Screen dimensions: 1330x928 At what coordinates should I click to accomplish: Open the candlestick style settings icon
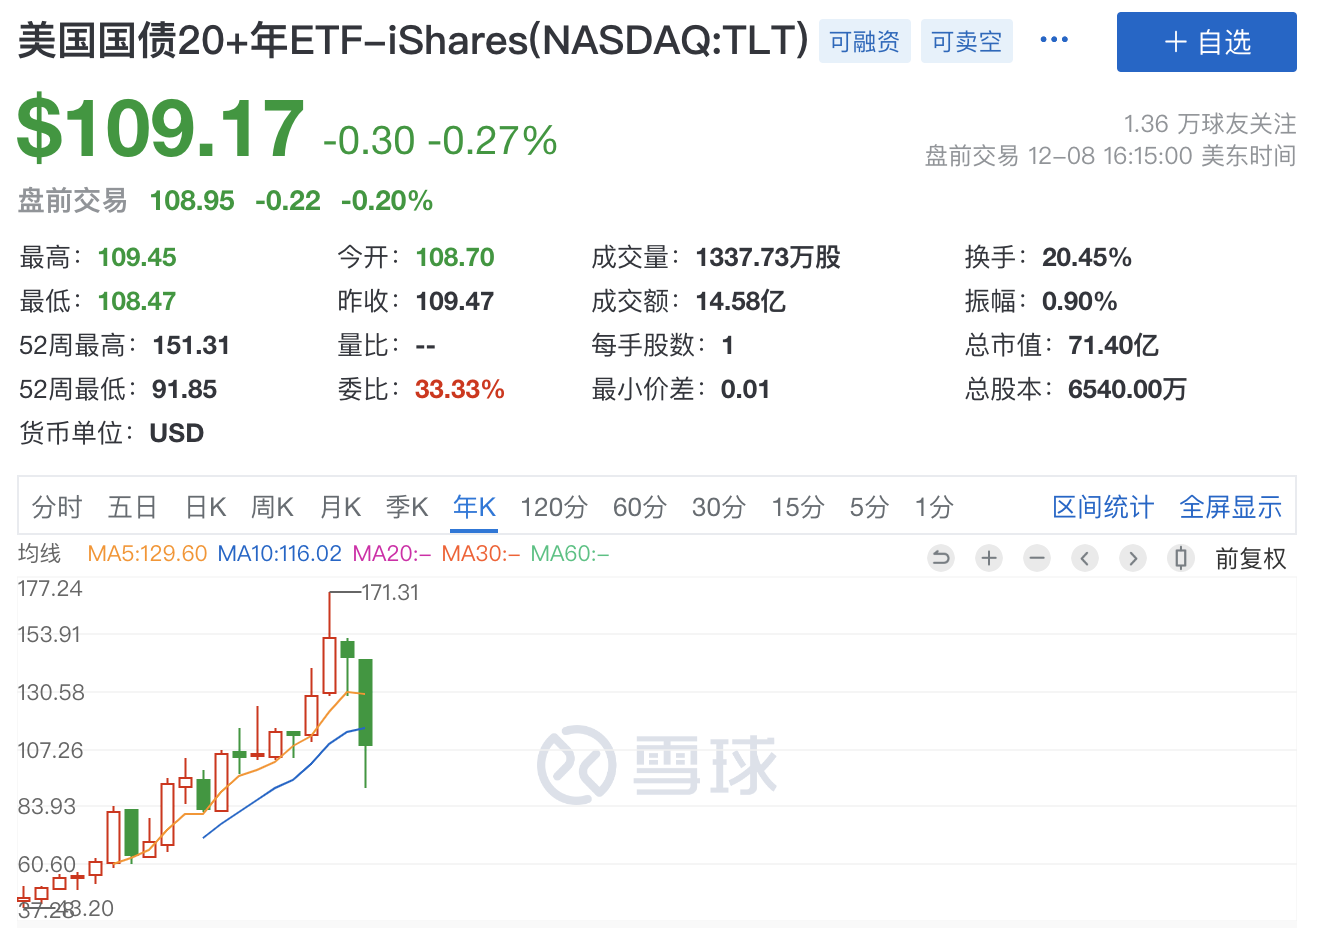pos(1181,558)
